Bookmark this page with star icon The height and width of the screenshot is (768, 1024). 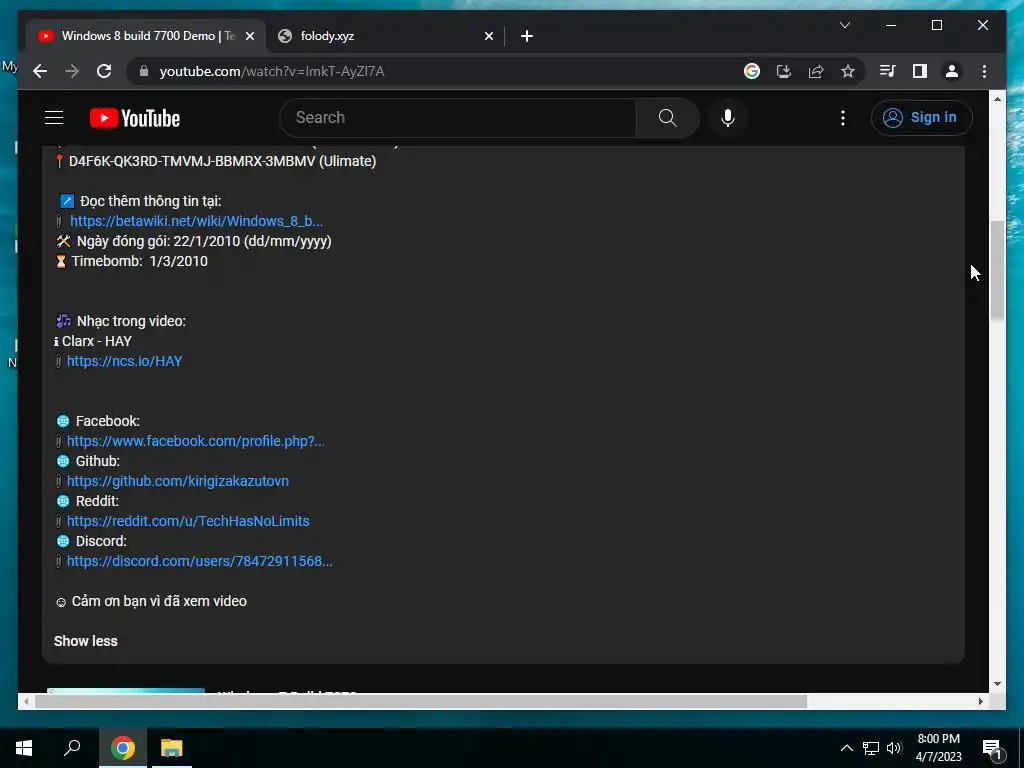coord(848,71)
